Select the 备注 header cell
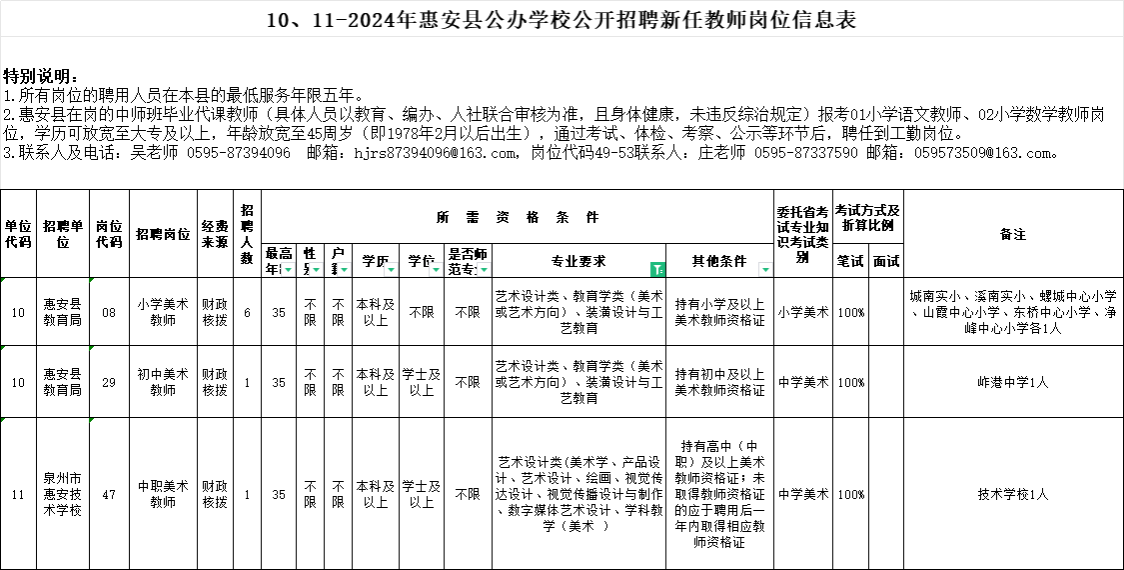Viewport: 1124px width, 570px height. click(x=1012, y=234)
